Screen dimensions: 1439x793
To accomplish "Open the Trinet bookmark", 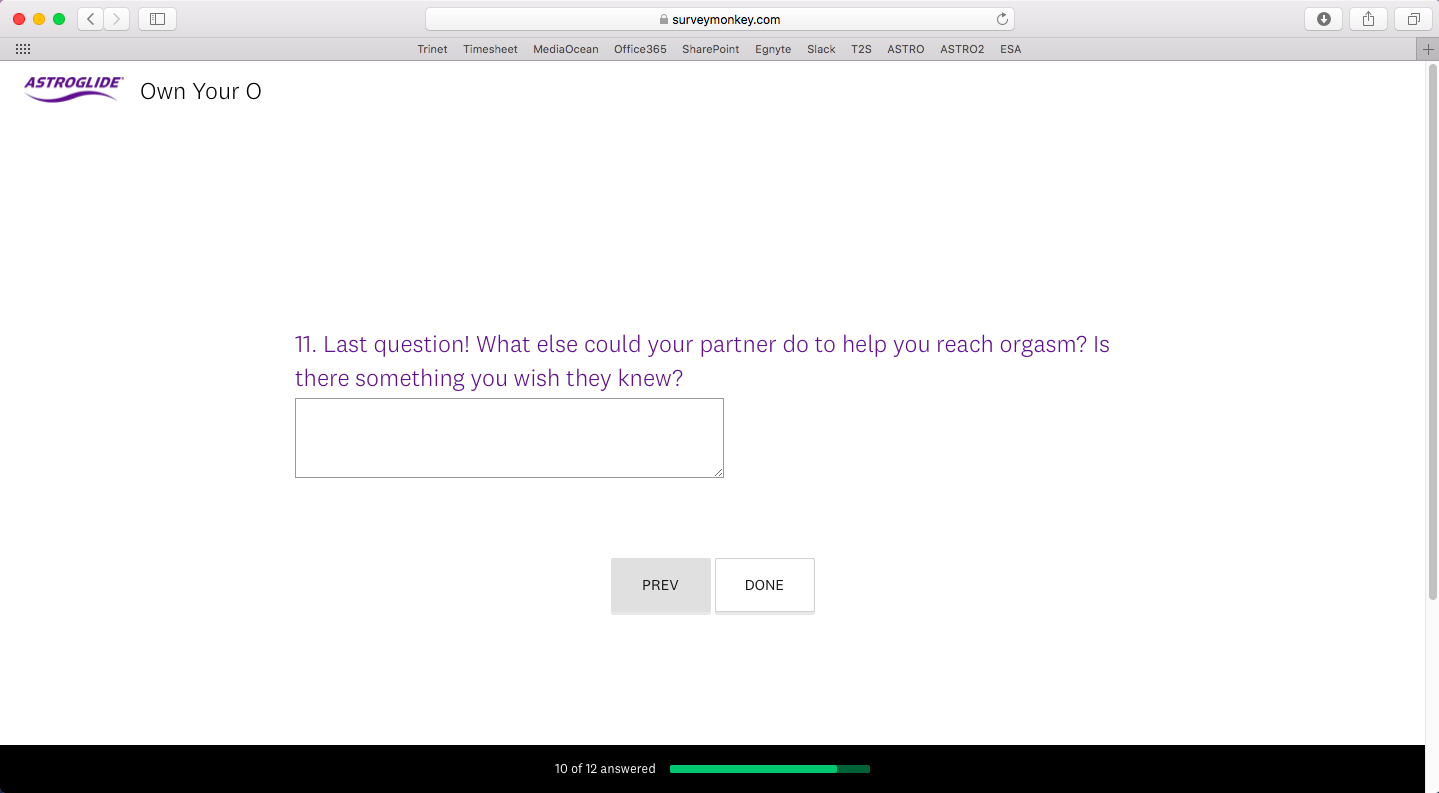I will (x=432, y=49).
